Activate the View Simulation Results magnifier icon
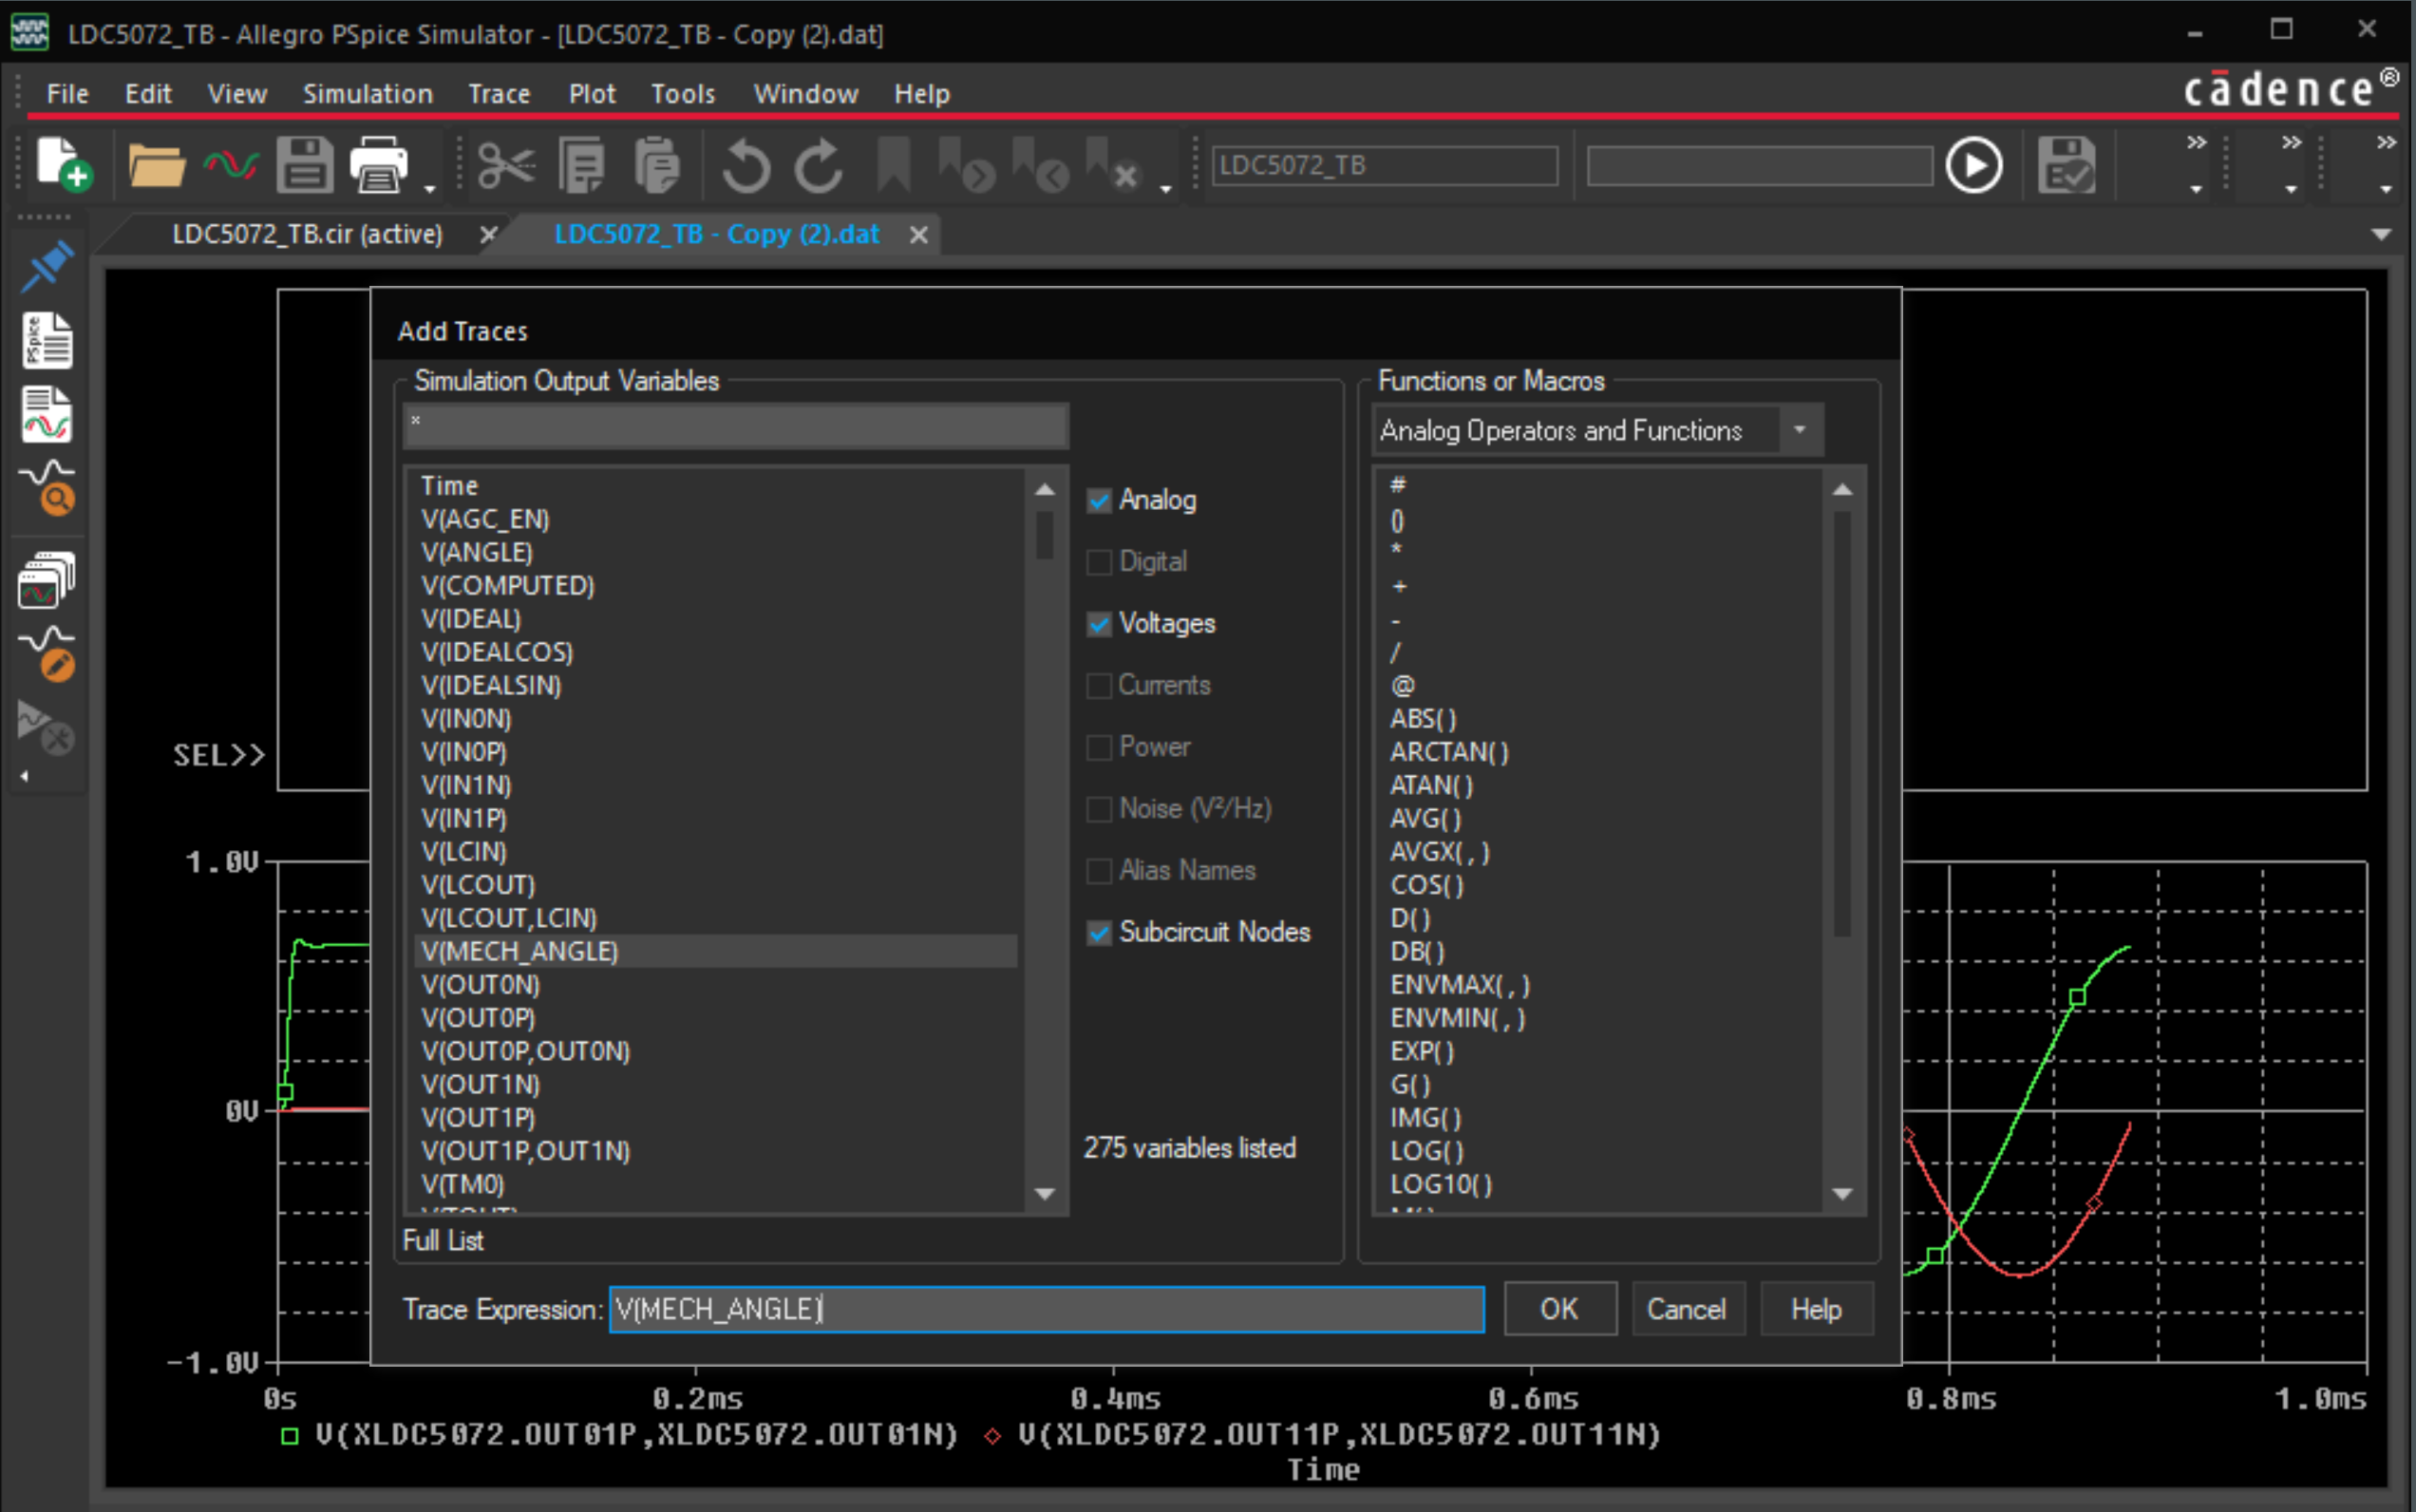The width and height of the screenshot is (2416, 1512). click(48, 485)
